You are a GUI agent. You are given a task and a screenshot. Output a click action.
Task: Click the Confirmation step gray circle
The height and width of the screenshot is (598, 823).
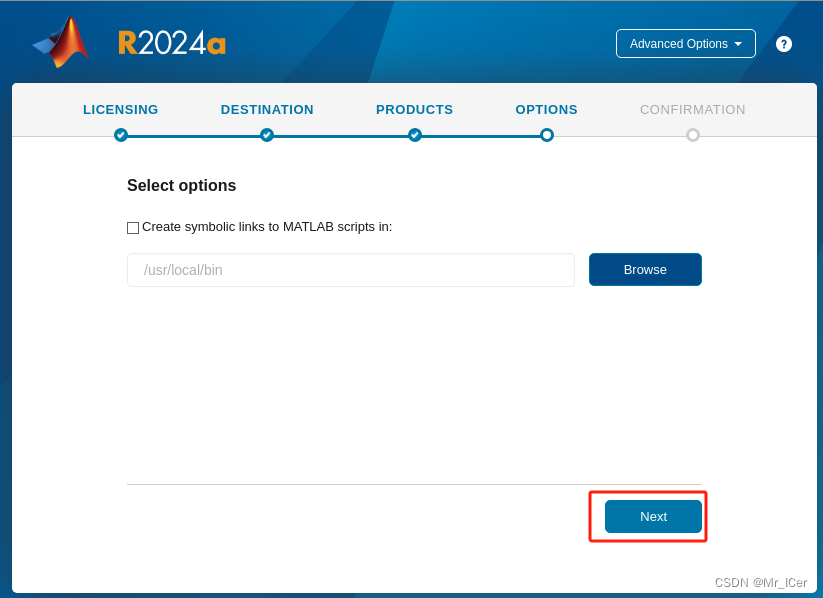pyautogui.click(x=693, y=135)
